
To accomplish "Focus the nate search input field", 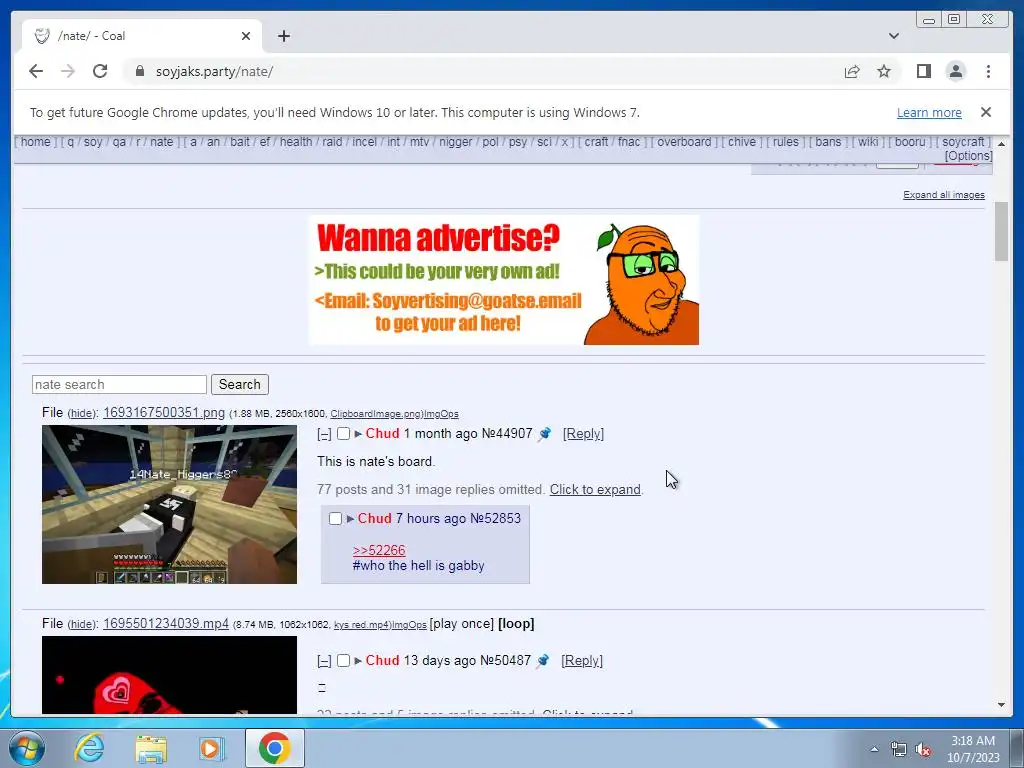I will (120, 385).
